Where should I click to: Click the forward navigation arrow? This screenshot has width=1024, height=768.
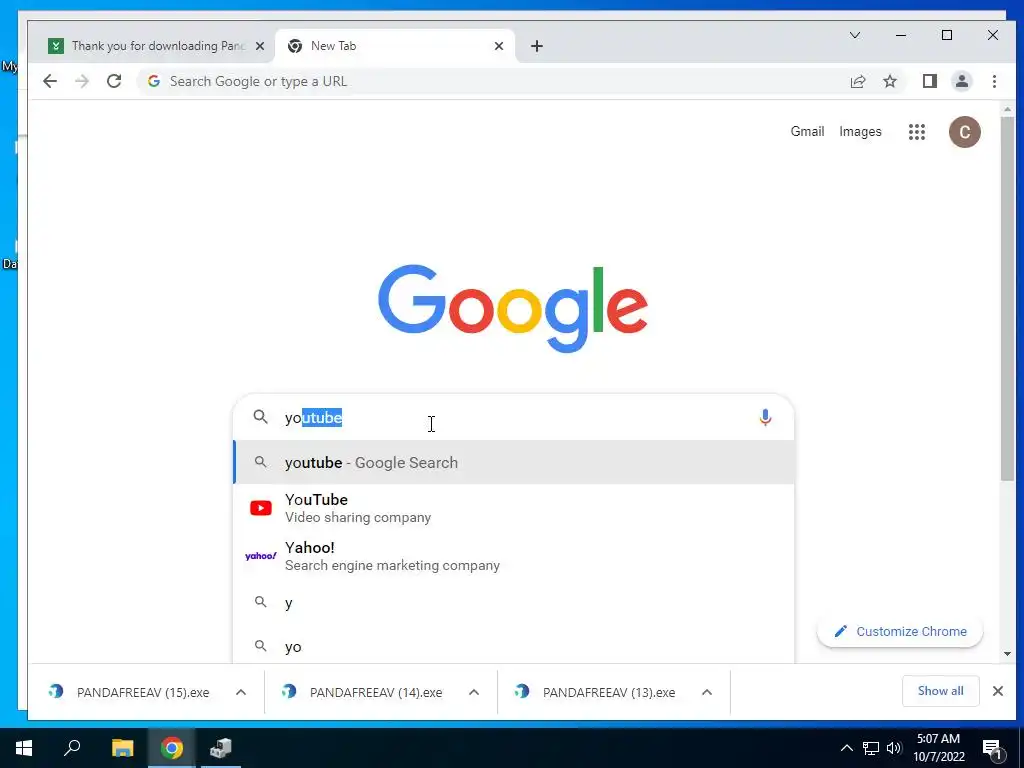pyautogui.click(x=82, y=81)
